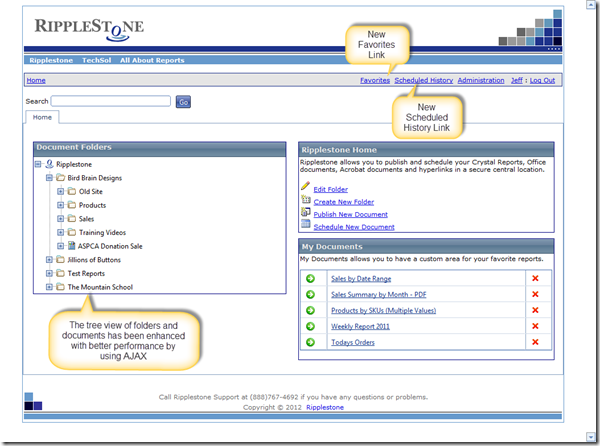Remove Weekly Report 2011 with red X
The height and width of the screenshot is (446, 600).
[535, 326]
